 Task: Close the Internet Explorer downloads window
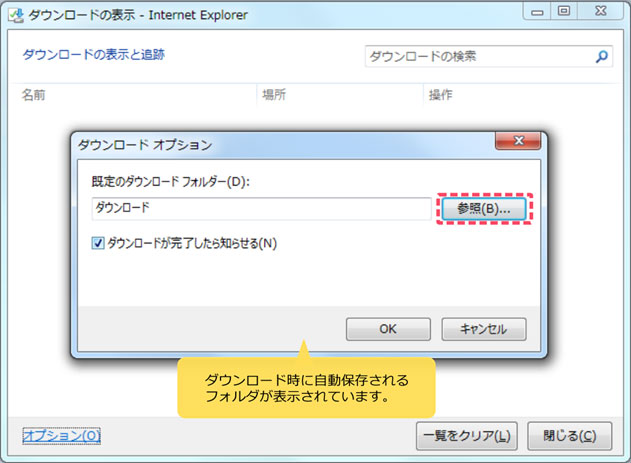(x=601, y=11)
